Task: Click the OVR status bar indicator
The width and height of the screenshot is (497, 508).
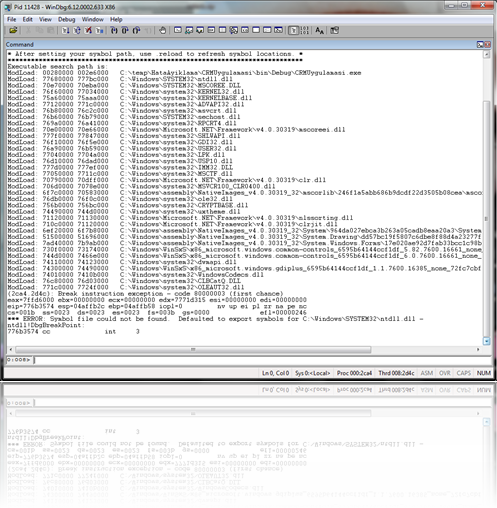Action: click(445, 373)
